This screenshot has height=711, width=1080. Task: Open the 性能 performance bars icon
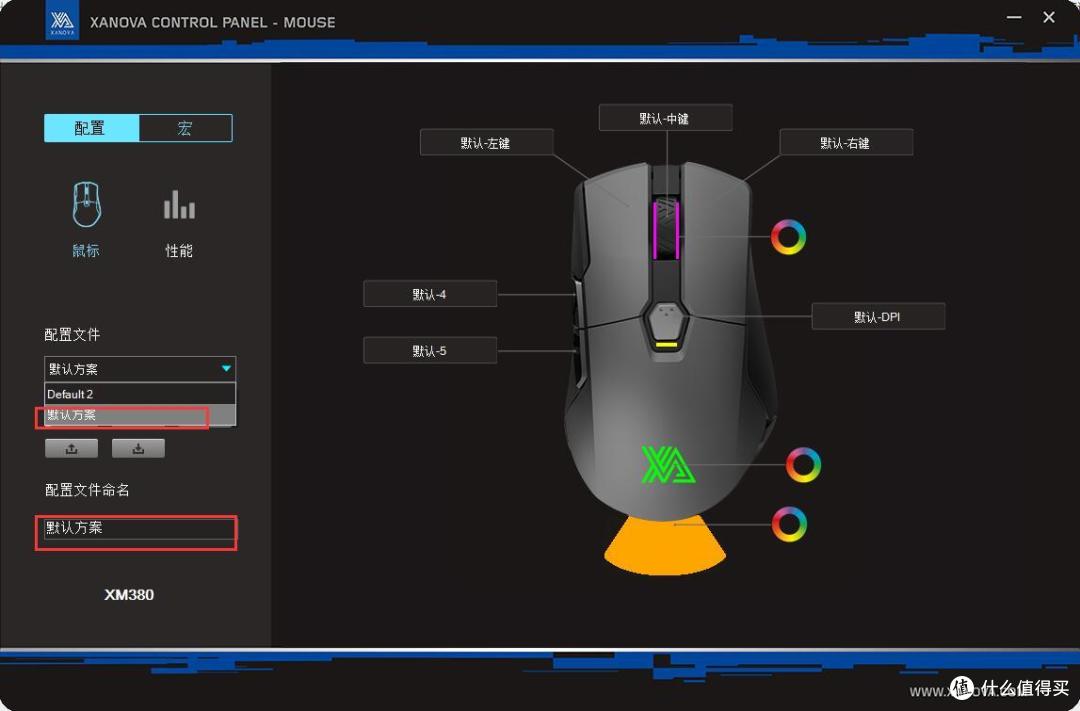pyautogui.click(x=179, y=205)
